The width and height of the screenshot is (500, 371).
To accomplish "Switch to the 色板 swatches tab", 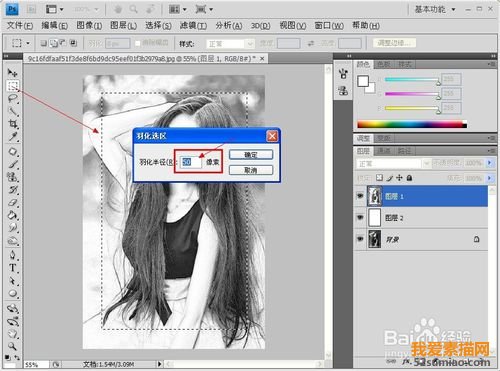I will click(x=384, y=64).
